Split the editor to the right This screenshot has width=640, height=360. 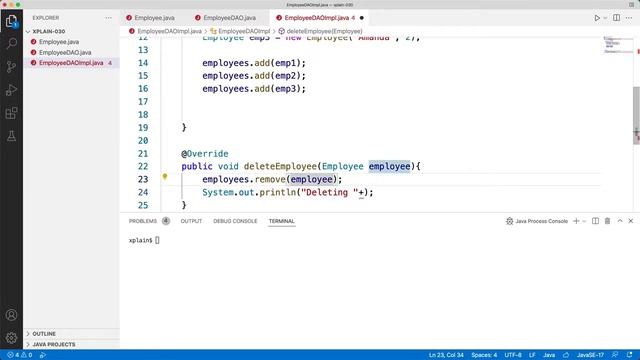(x=616, y=18)
